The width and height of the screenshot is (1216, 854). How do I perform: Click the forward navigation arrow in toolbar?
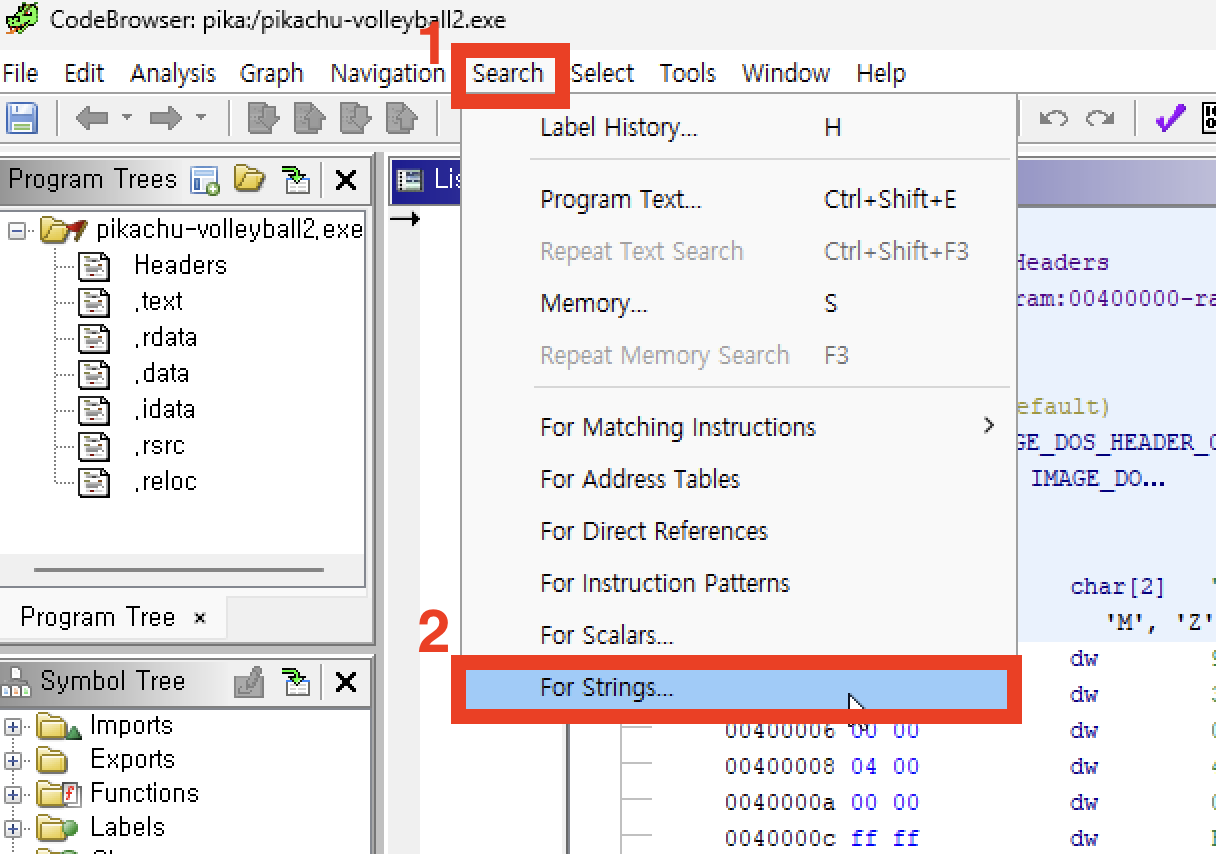tap(165, 119)
